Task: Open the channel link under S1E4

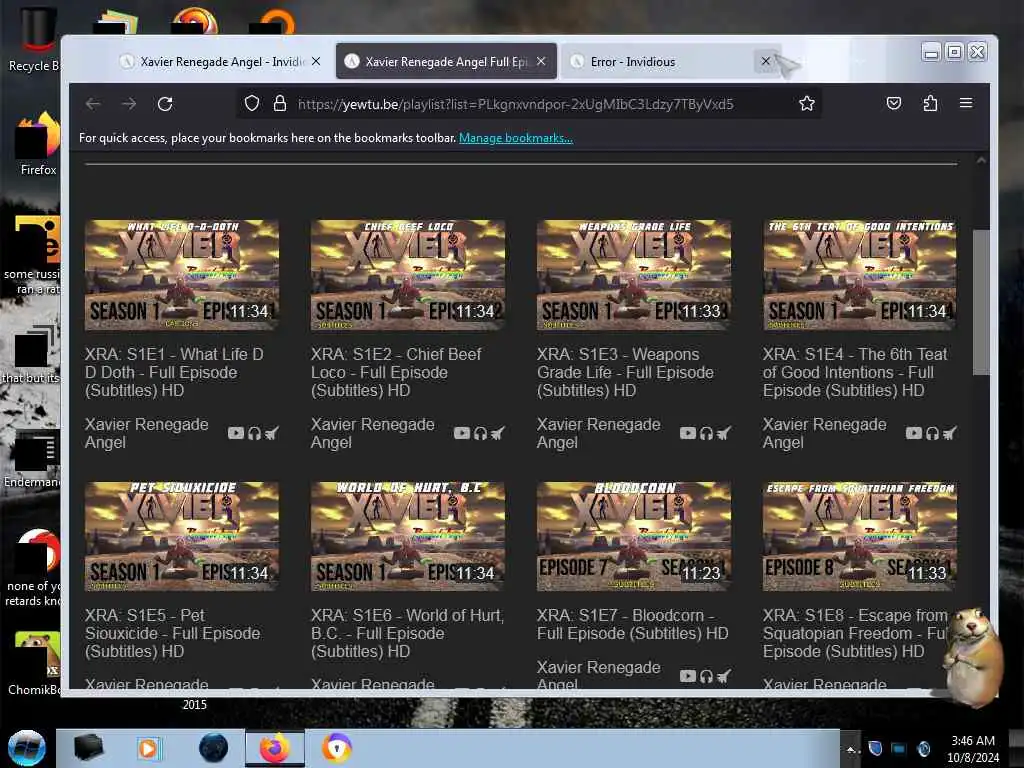Action: (x=825, y=433)
